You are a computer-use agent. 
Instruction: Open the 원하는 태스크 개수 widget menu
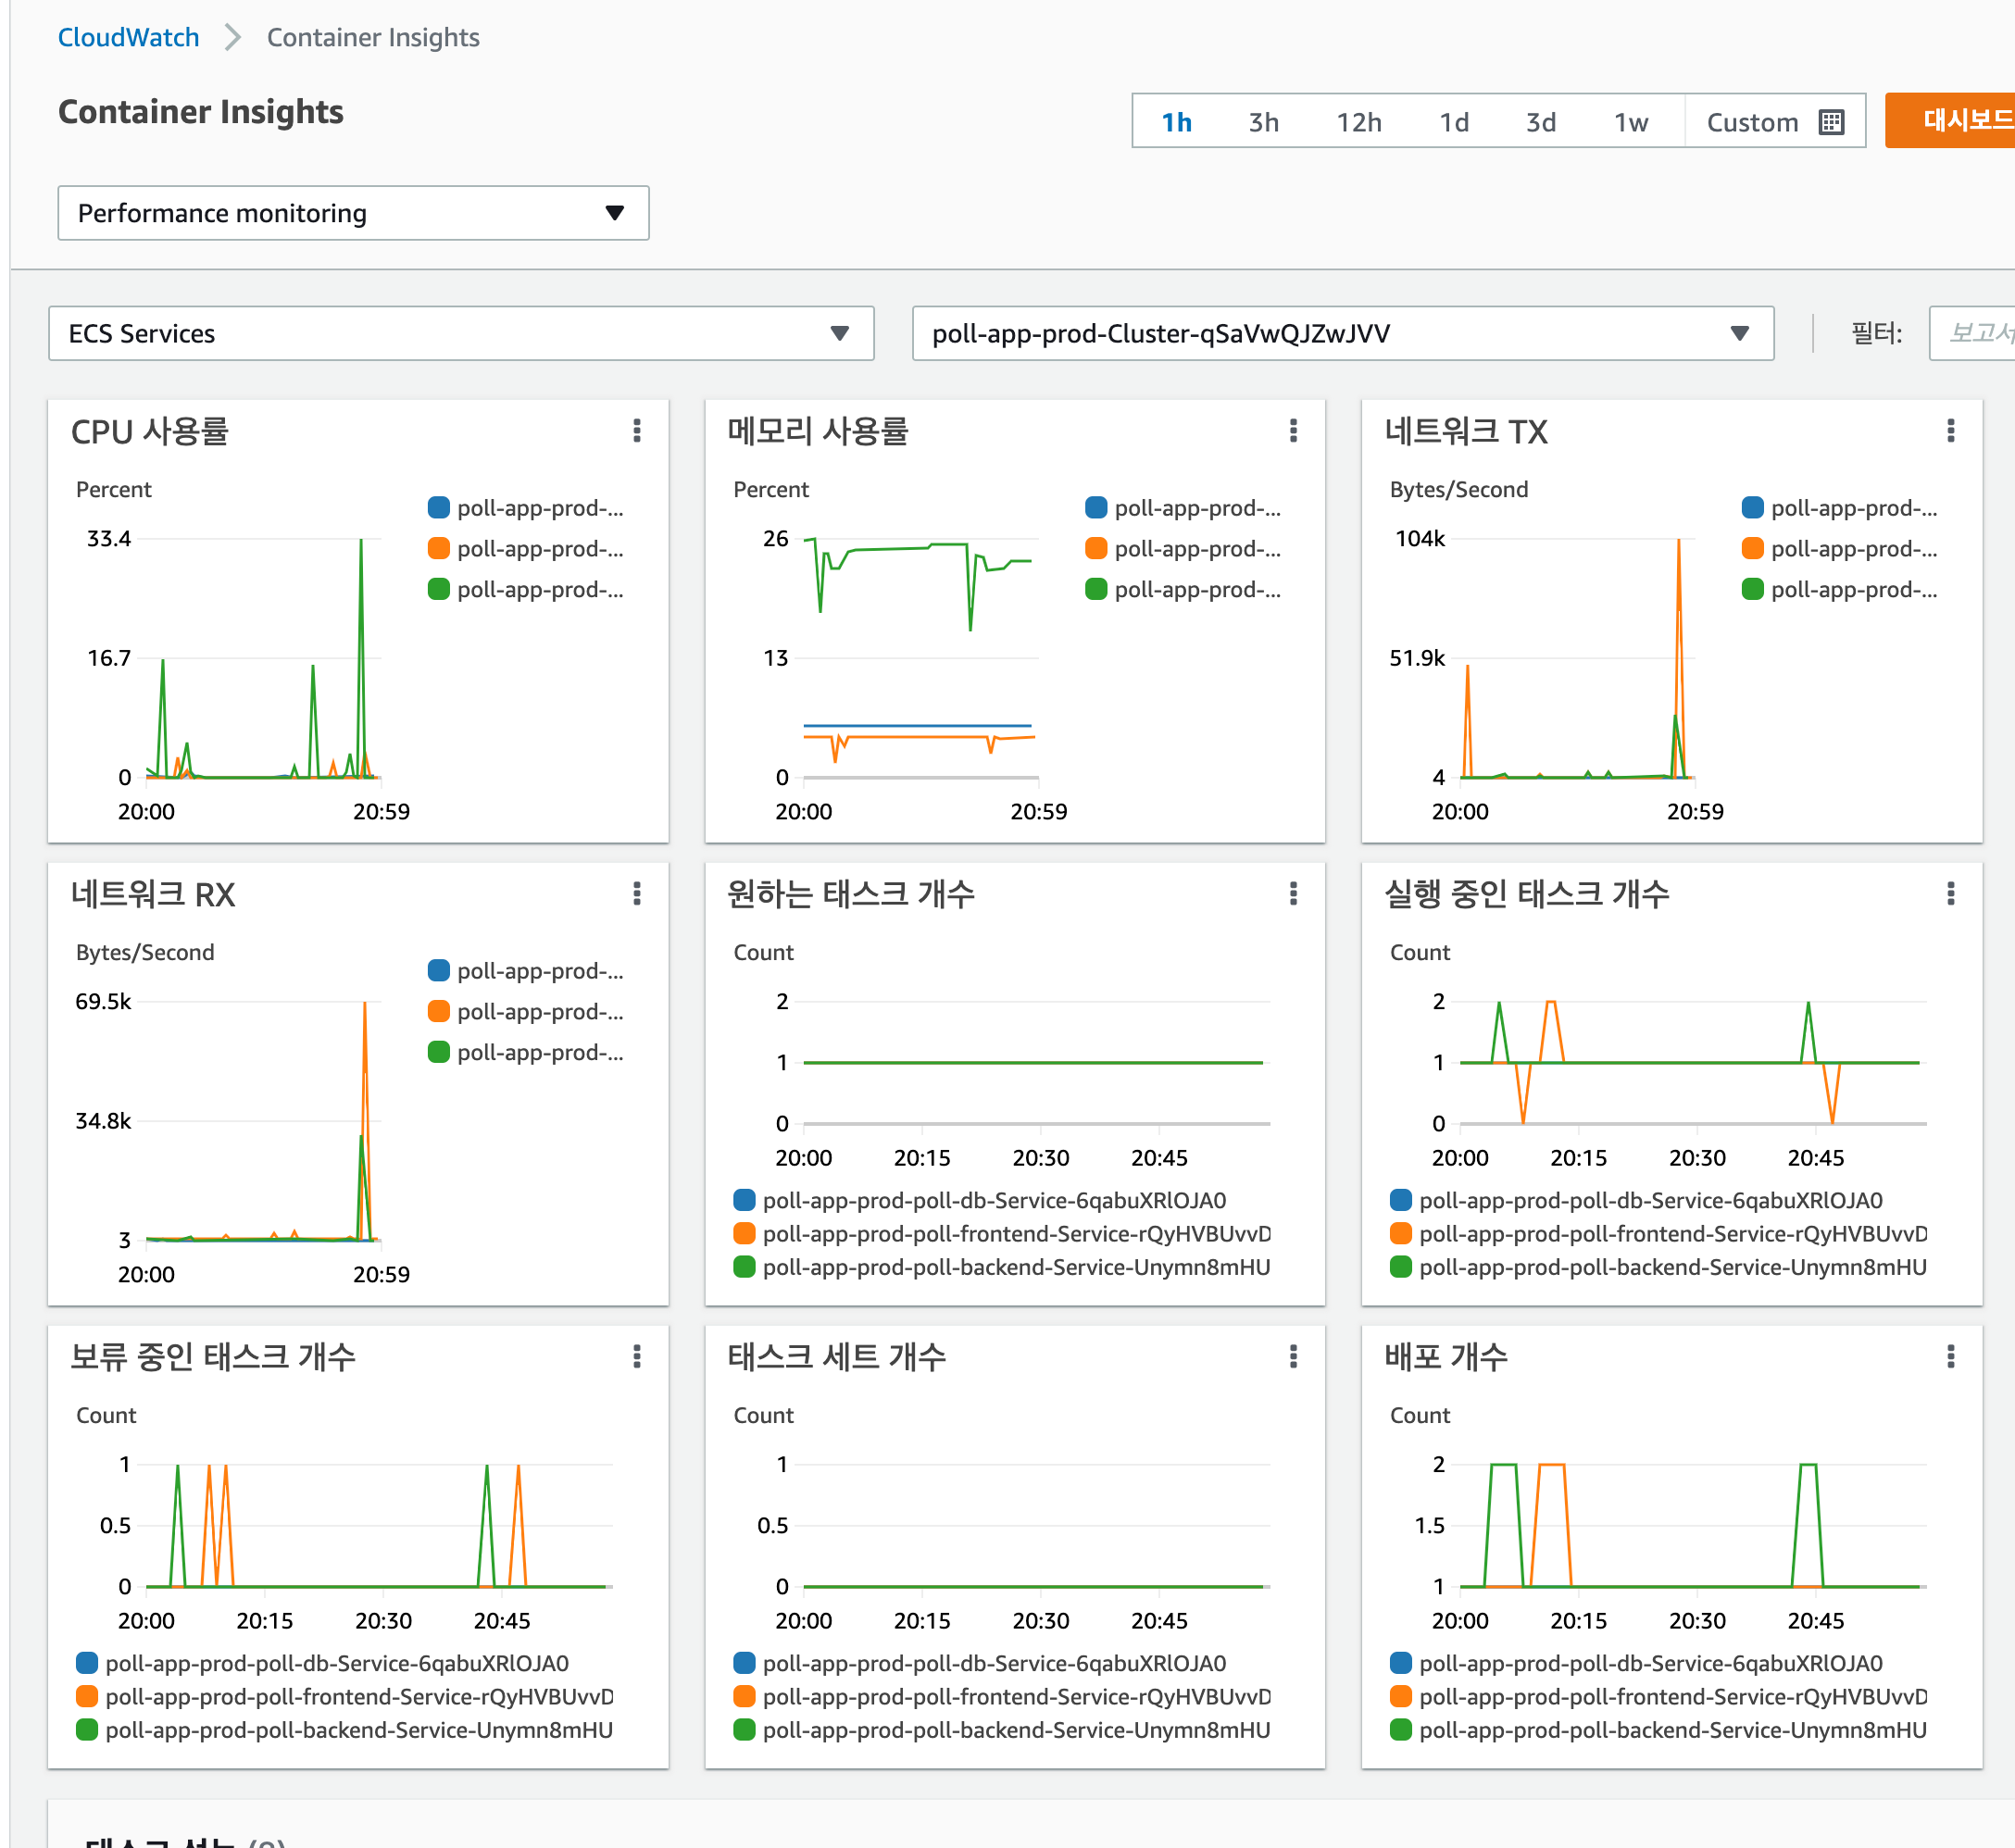(1293, 894)
